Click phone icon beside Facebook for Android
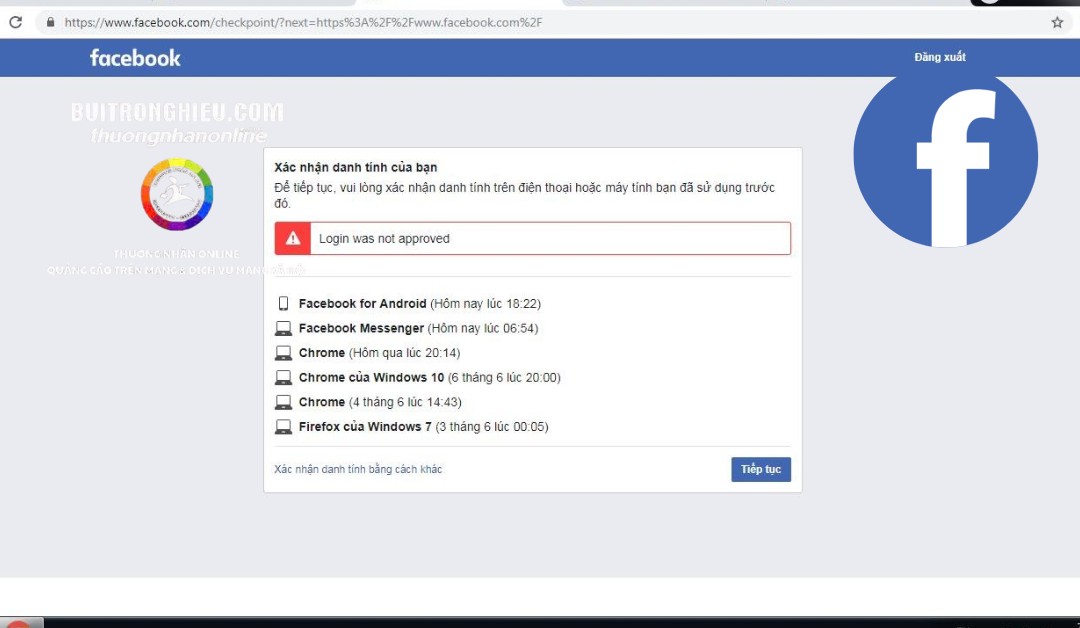The width and height of the screenshot is (1080, 628). (x=283, y=304)
